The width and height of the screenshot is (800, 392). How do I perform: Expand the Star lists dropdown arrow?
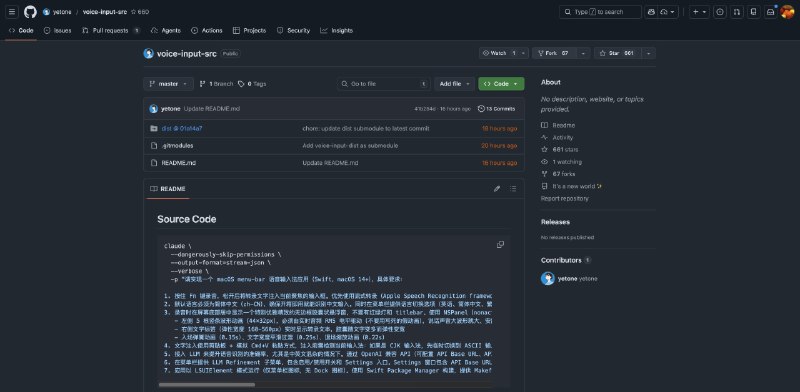click(x=648, y=53)
